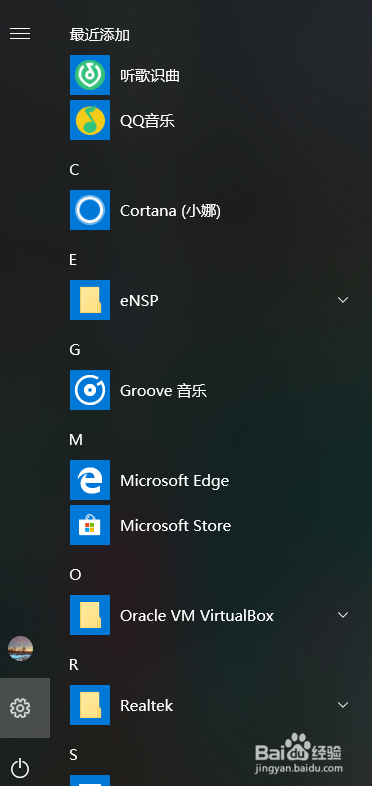Expand the Realtek folder chevron
Image resolution: width=372 pixels, height=786 pixels.
(343, 705)
